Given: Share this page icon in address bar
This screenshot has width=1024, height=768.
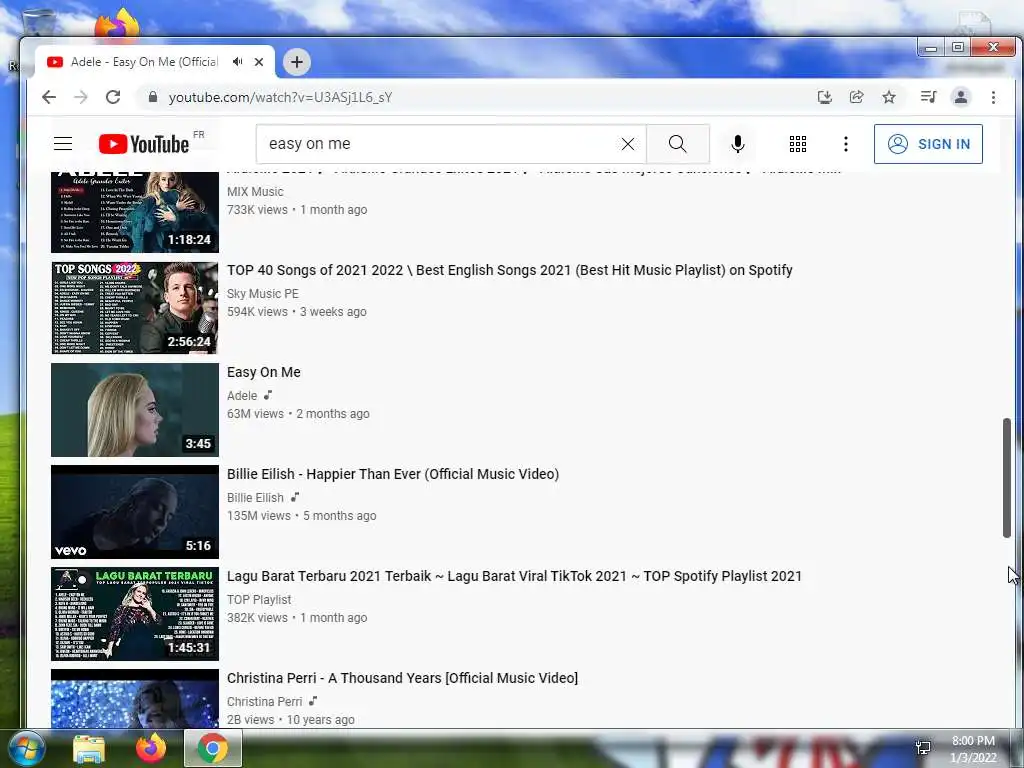Looking at the screenshot, I should coord(856,97).
